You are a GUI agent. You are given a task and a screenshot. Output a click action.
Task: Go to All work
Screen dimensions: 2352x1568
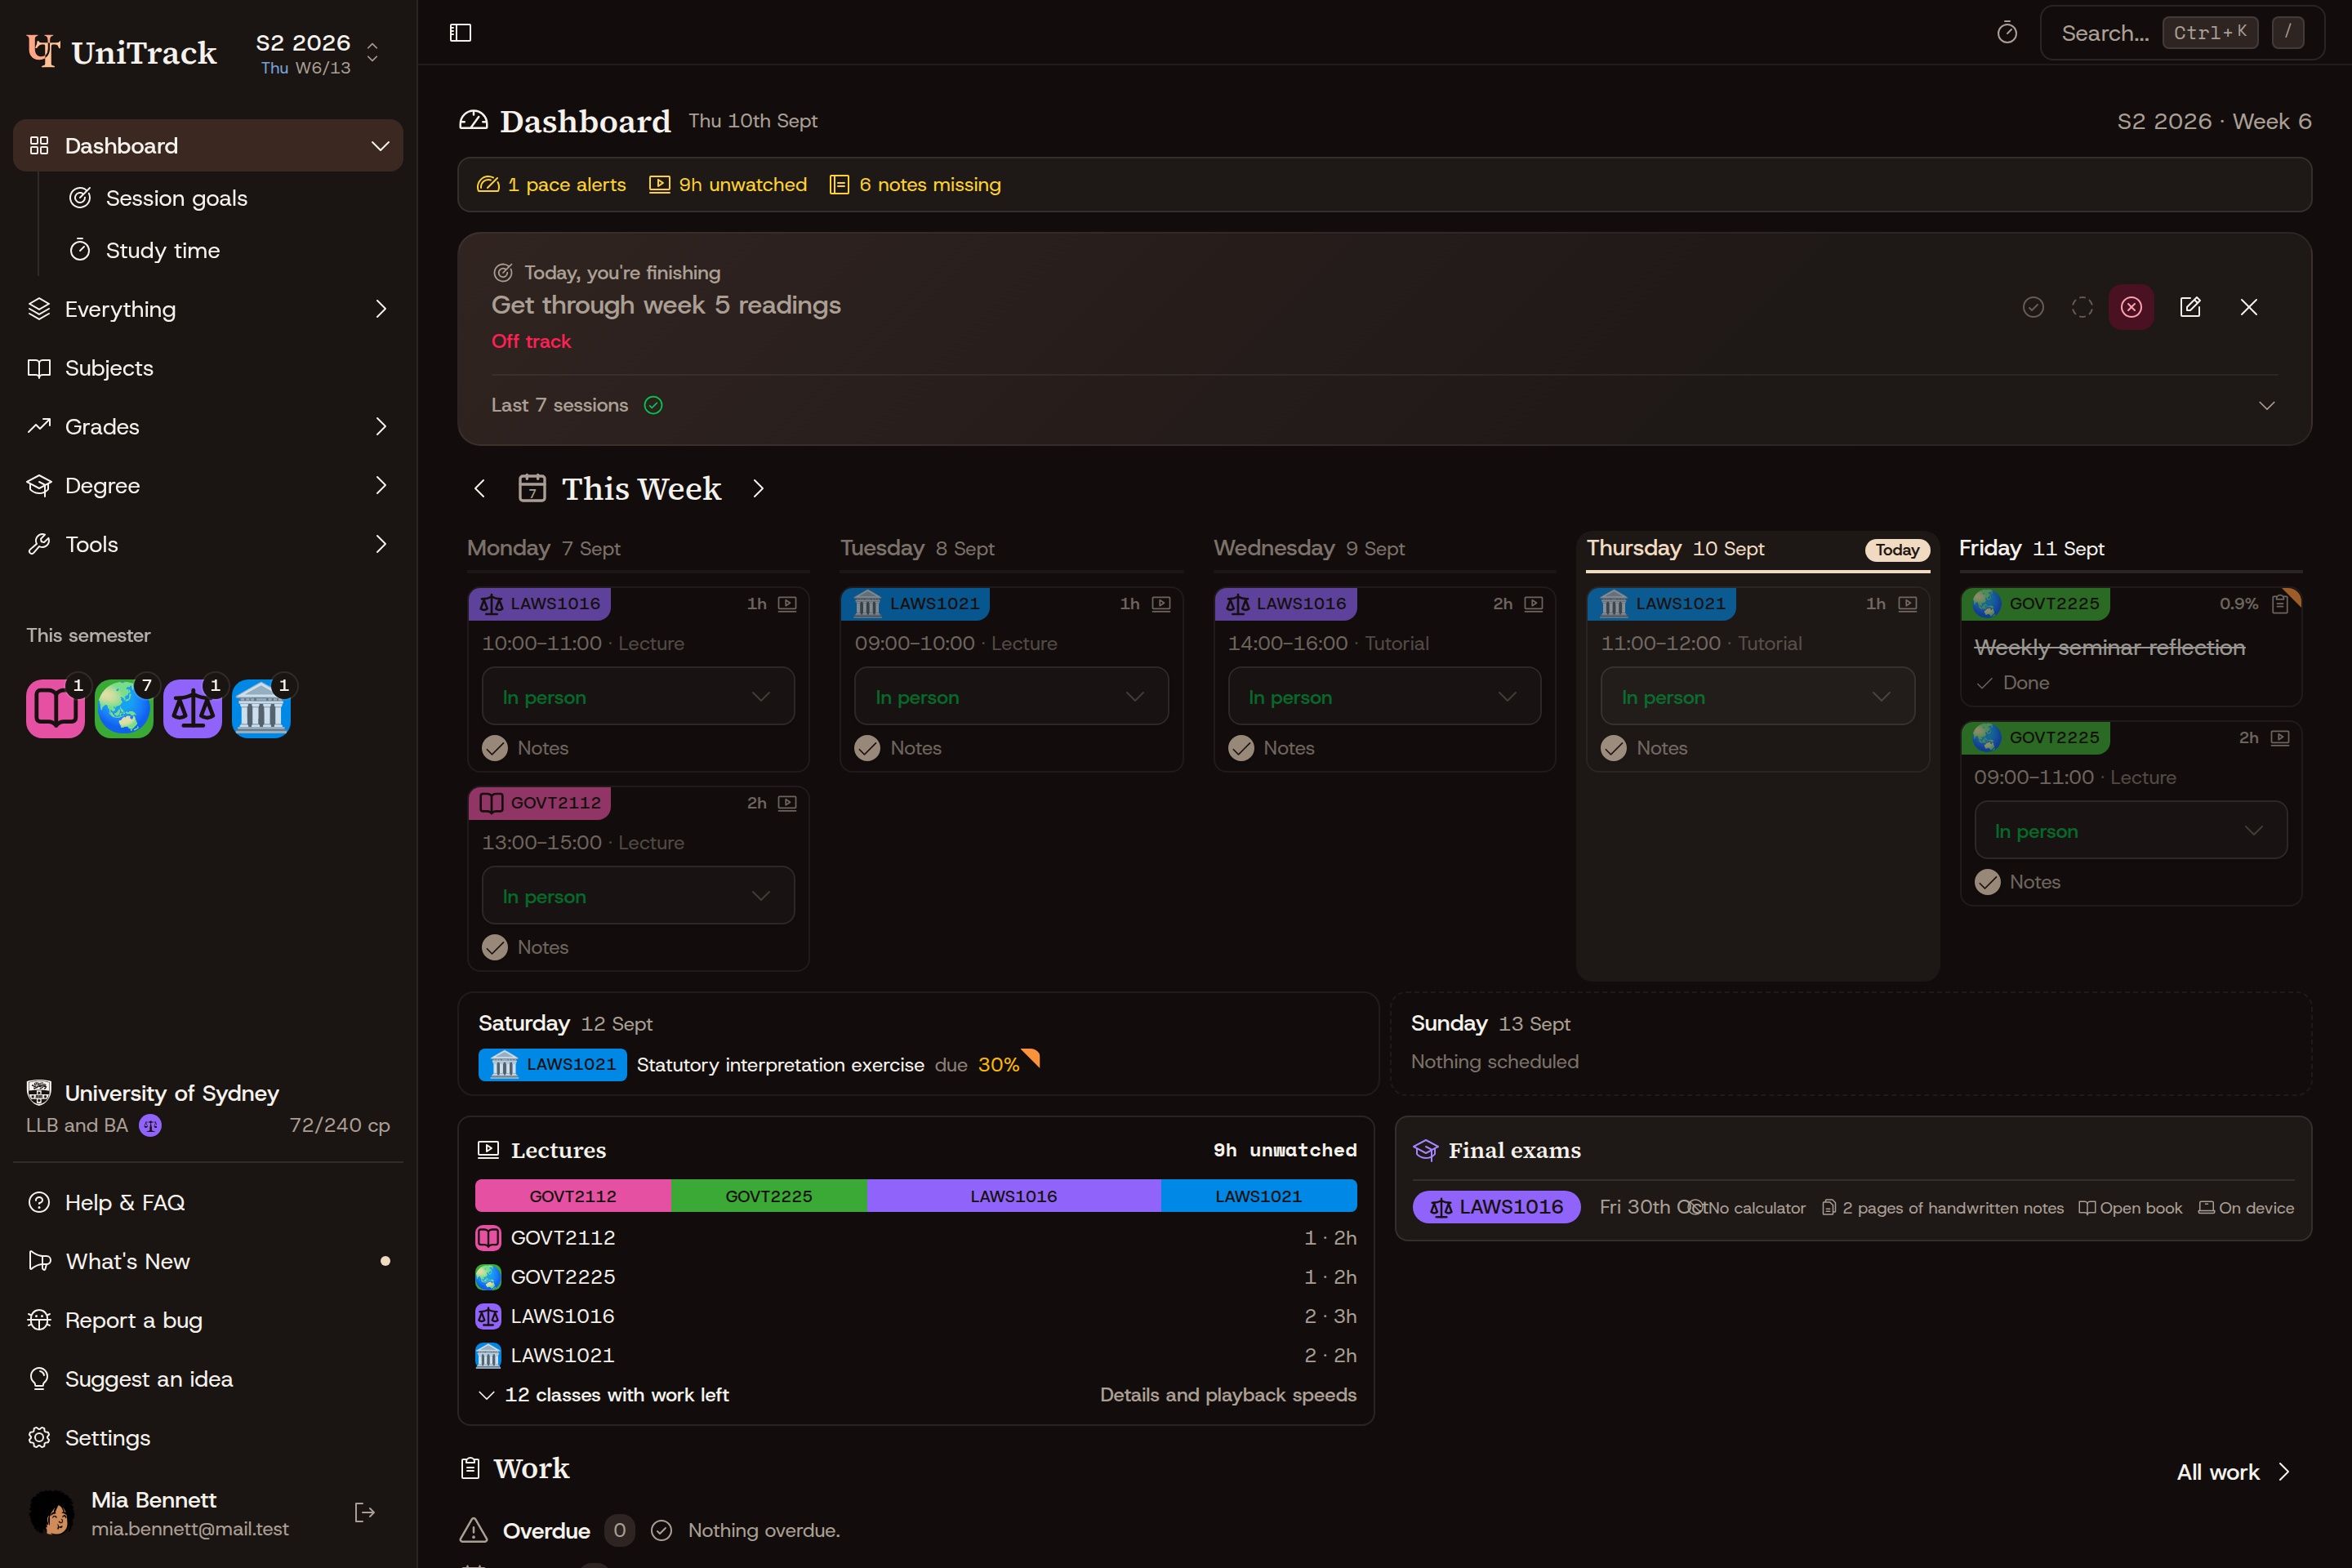coord(2233,1472)
